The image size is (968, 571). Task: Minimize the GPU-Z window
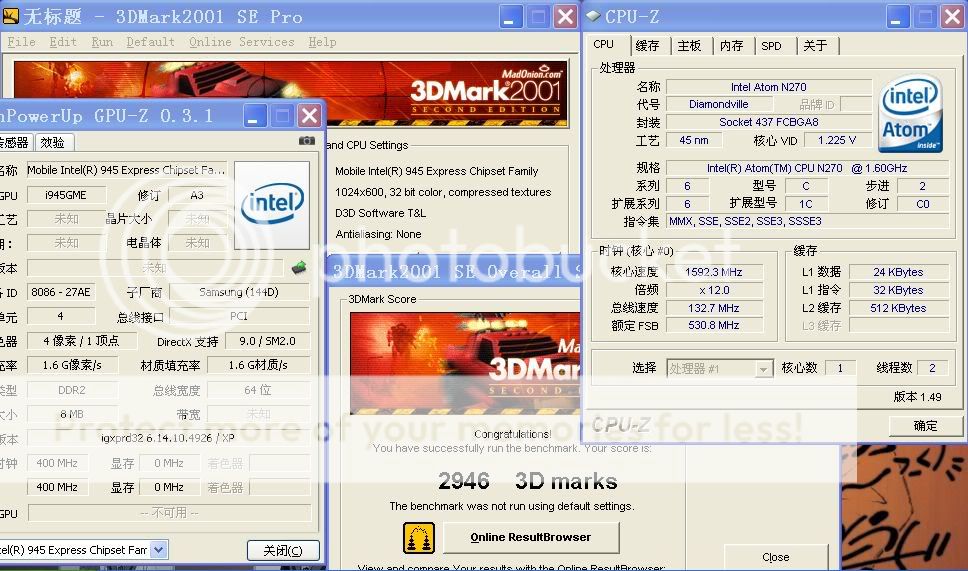pyautogui.click(x=254, y=116)
